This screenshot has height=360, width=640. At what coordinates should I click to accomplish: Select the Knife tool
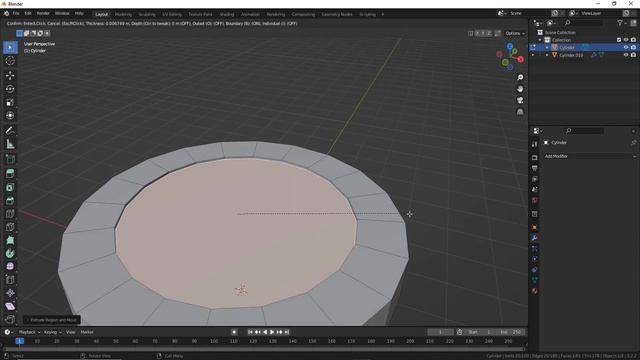[x=10, y=227]
